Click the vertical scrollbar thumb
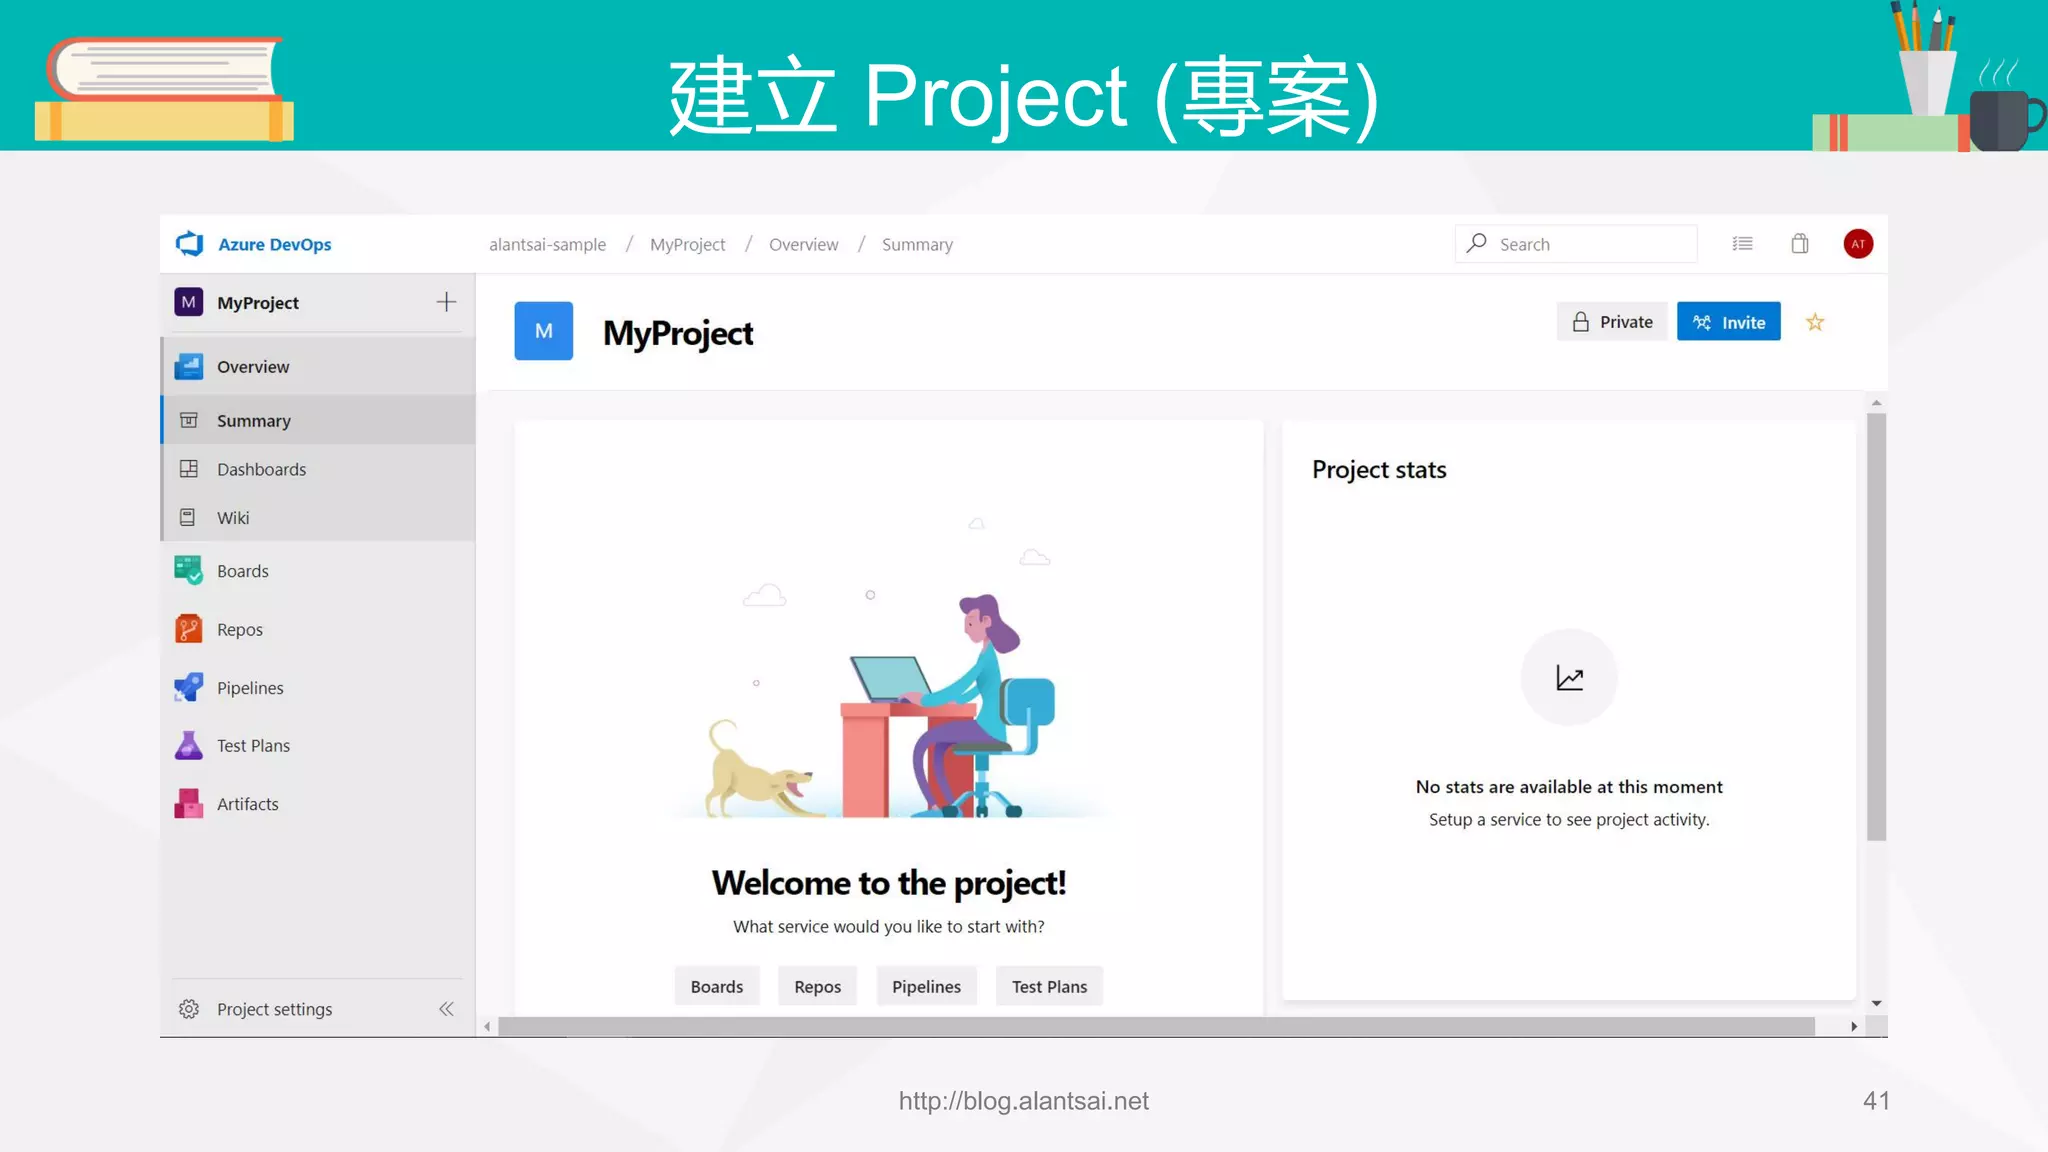The height and width of the screenshot is (1152, 2048). (x=1876, y=627)
